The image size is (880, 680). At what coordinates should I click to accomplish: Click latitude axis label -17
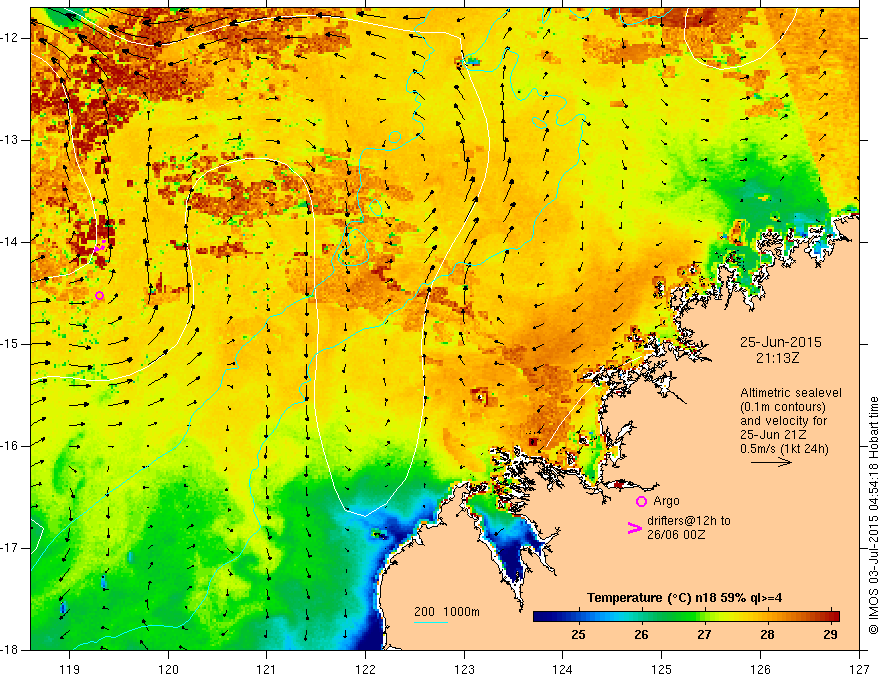(x=11, y=548)
